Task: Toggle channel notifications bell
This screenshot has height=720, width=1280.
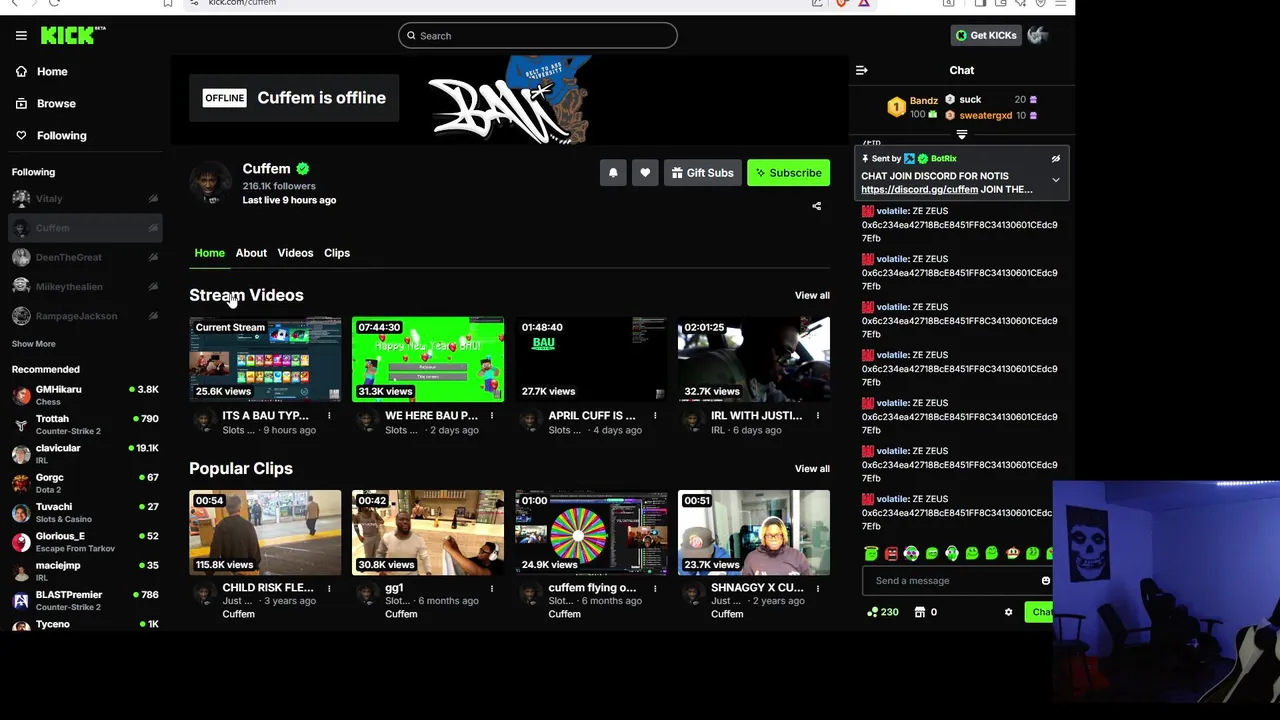Action: click(613, 173)
